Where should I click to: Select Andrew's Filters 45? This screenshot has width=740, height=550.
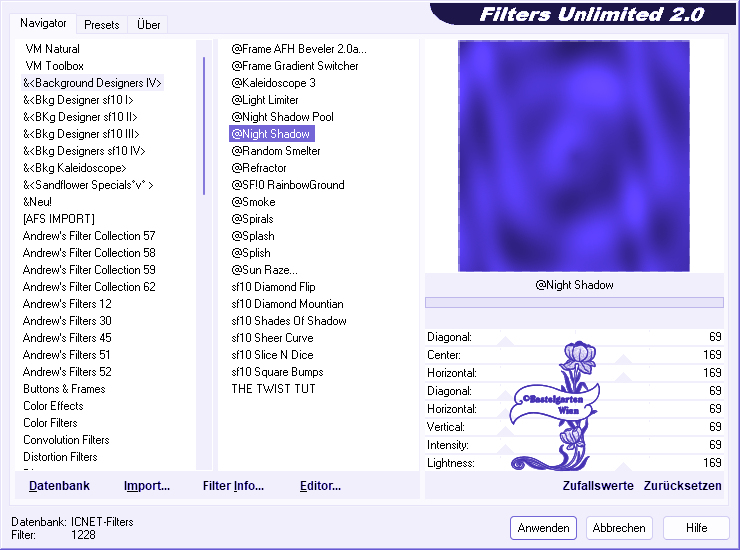(67, 338)
